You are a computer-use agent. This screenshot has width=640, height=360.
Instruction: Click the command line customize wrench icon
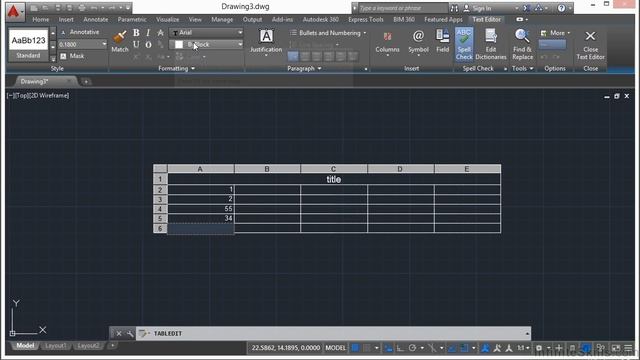(130, 333)
